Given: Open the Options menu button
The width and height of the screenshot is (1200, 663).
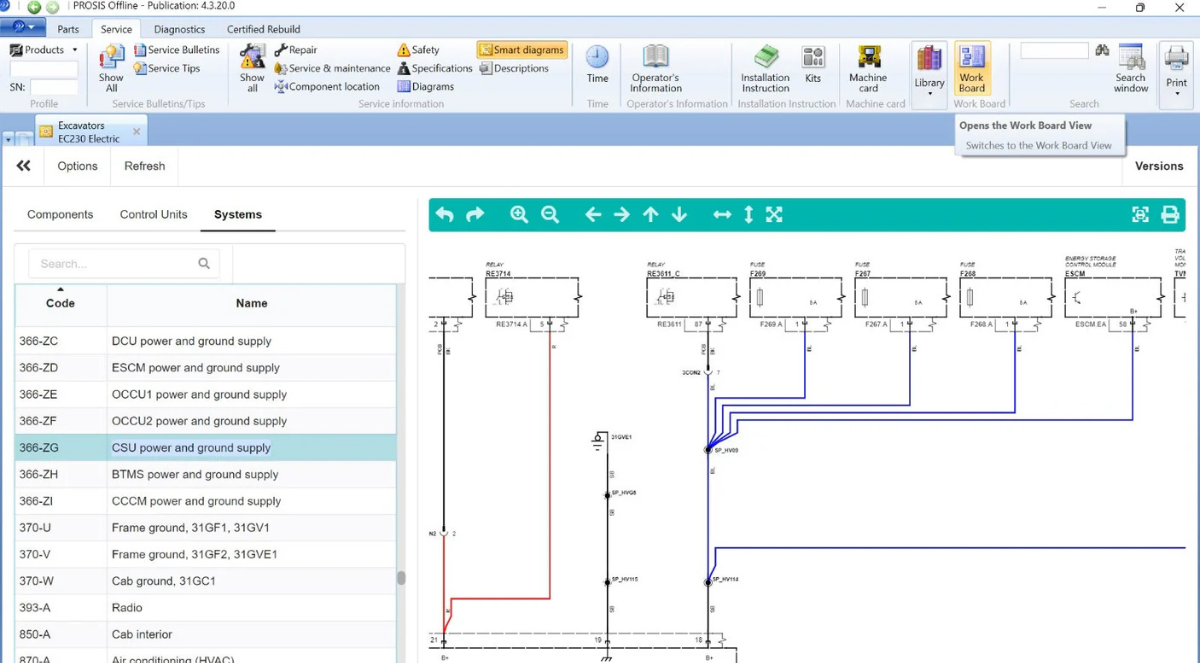Looking at the screenshot, I should coord(77,166).
